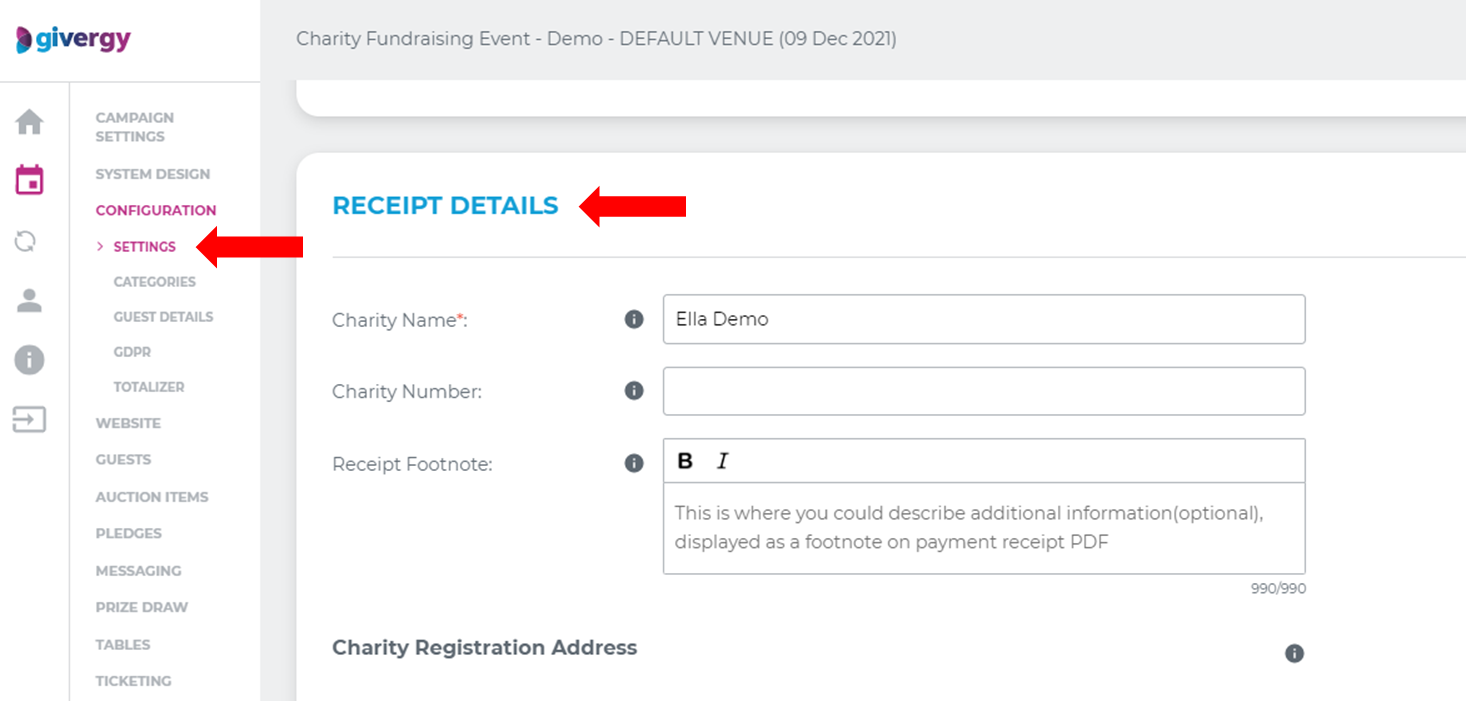Open the Auction Items section

coord(152,496)
